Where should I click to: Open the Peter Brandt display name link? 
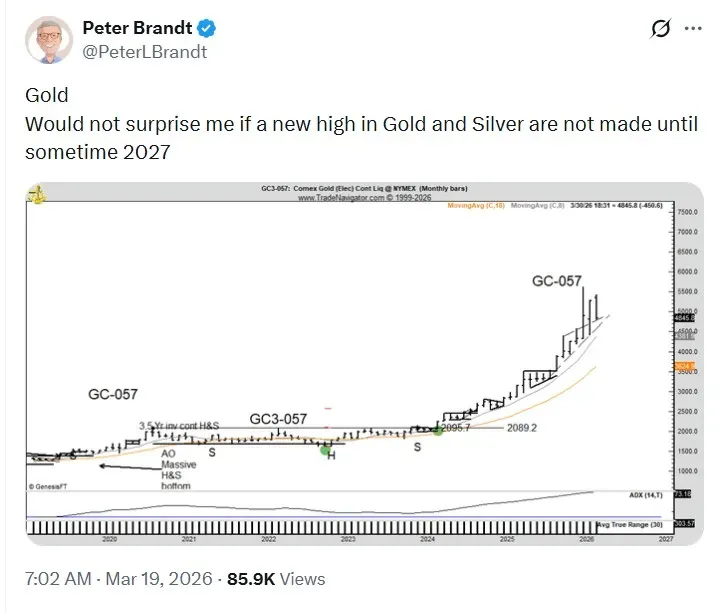[x=146, y=28]
